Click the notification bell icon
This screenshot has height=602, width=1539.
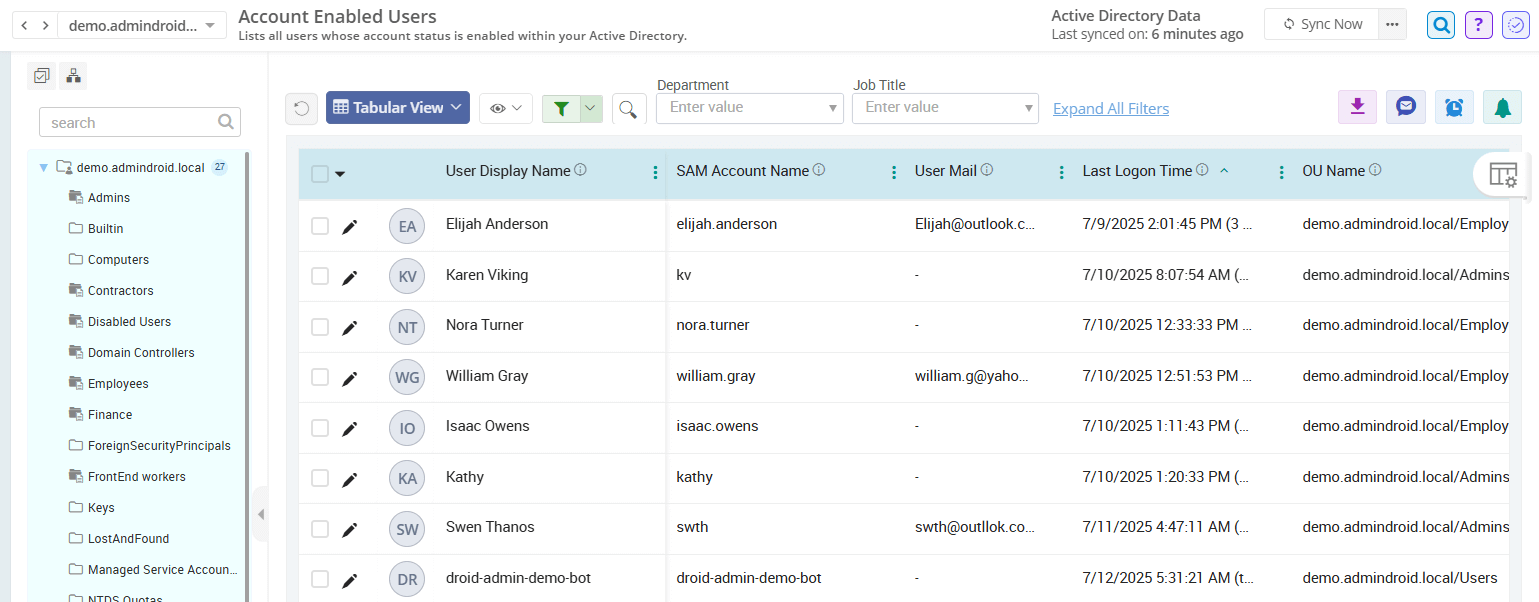(x=1502, y=106)
